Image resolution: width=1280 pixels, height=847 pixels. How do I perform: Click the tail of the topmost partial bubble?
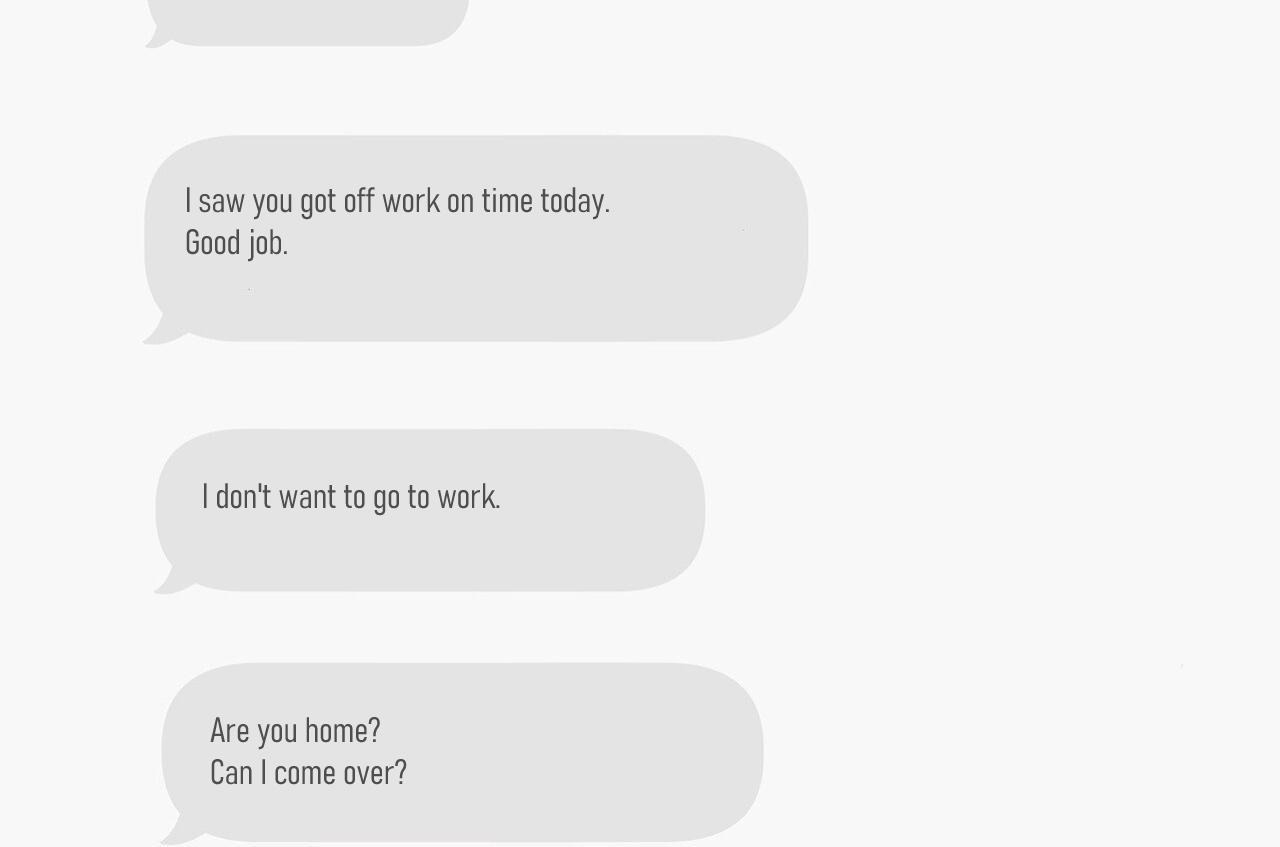(x=155, y=40)
